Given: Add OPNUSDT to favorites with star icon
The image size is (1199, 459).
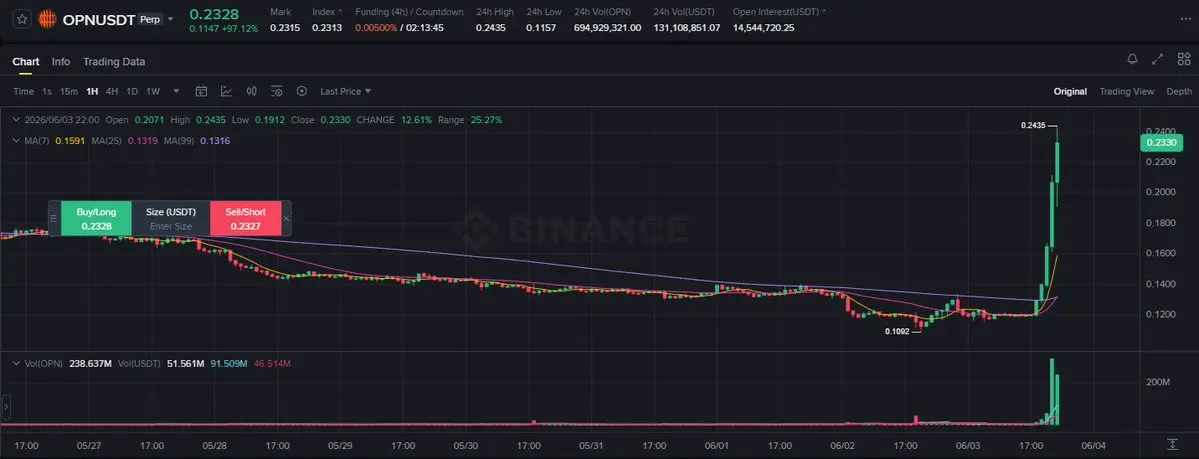Looking at the screenshot, I should 22,19.
